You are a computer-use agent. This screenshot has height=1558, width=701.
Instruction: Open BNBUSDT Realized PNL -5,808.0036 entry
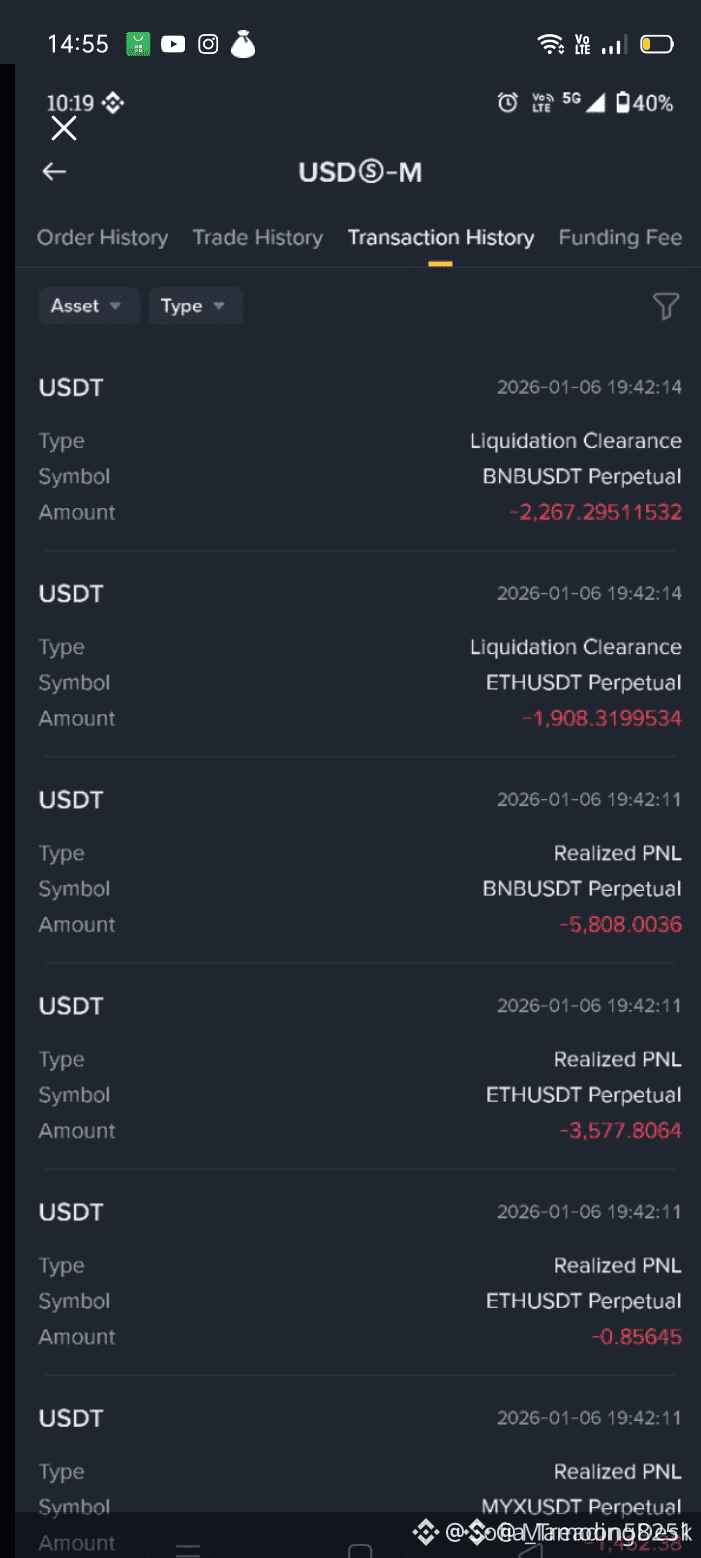[x=360, y=862]
